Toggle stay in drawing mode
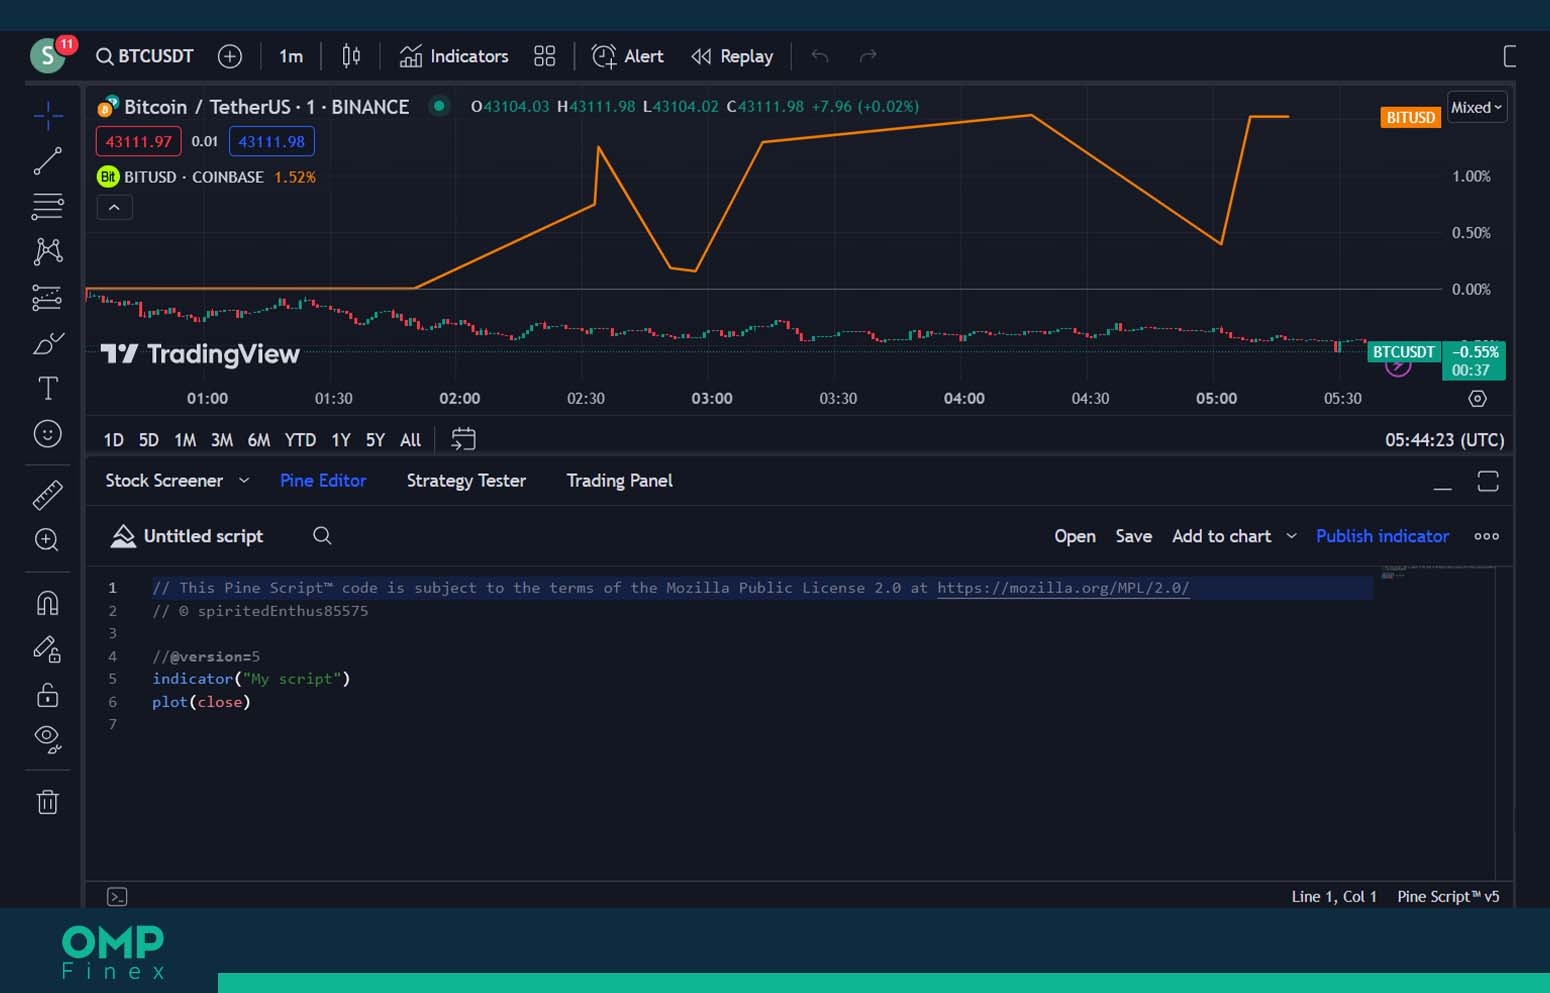Image resolution: width=1550 pixels, height=993 pixels. coord(47,650)
